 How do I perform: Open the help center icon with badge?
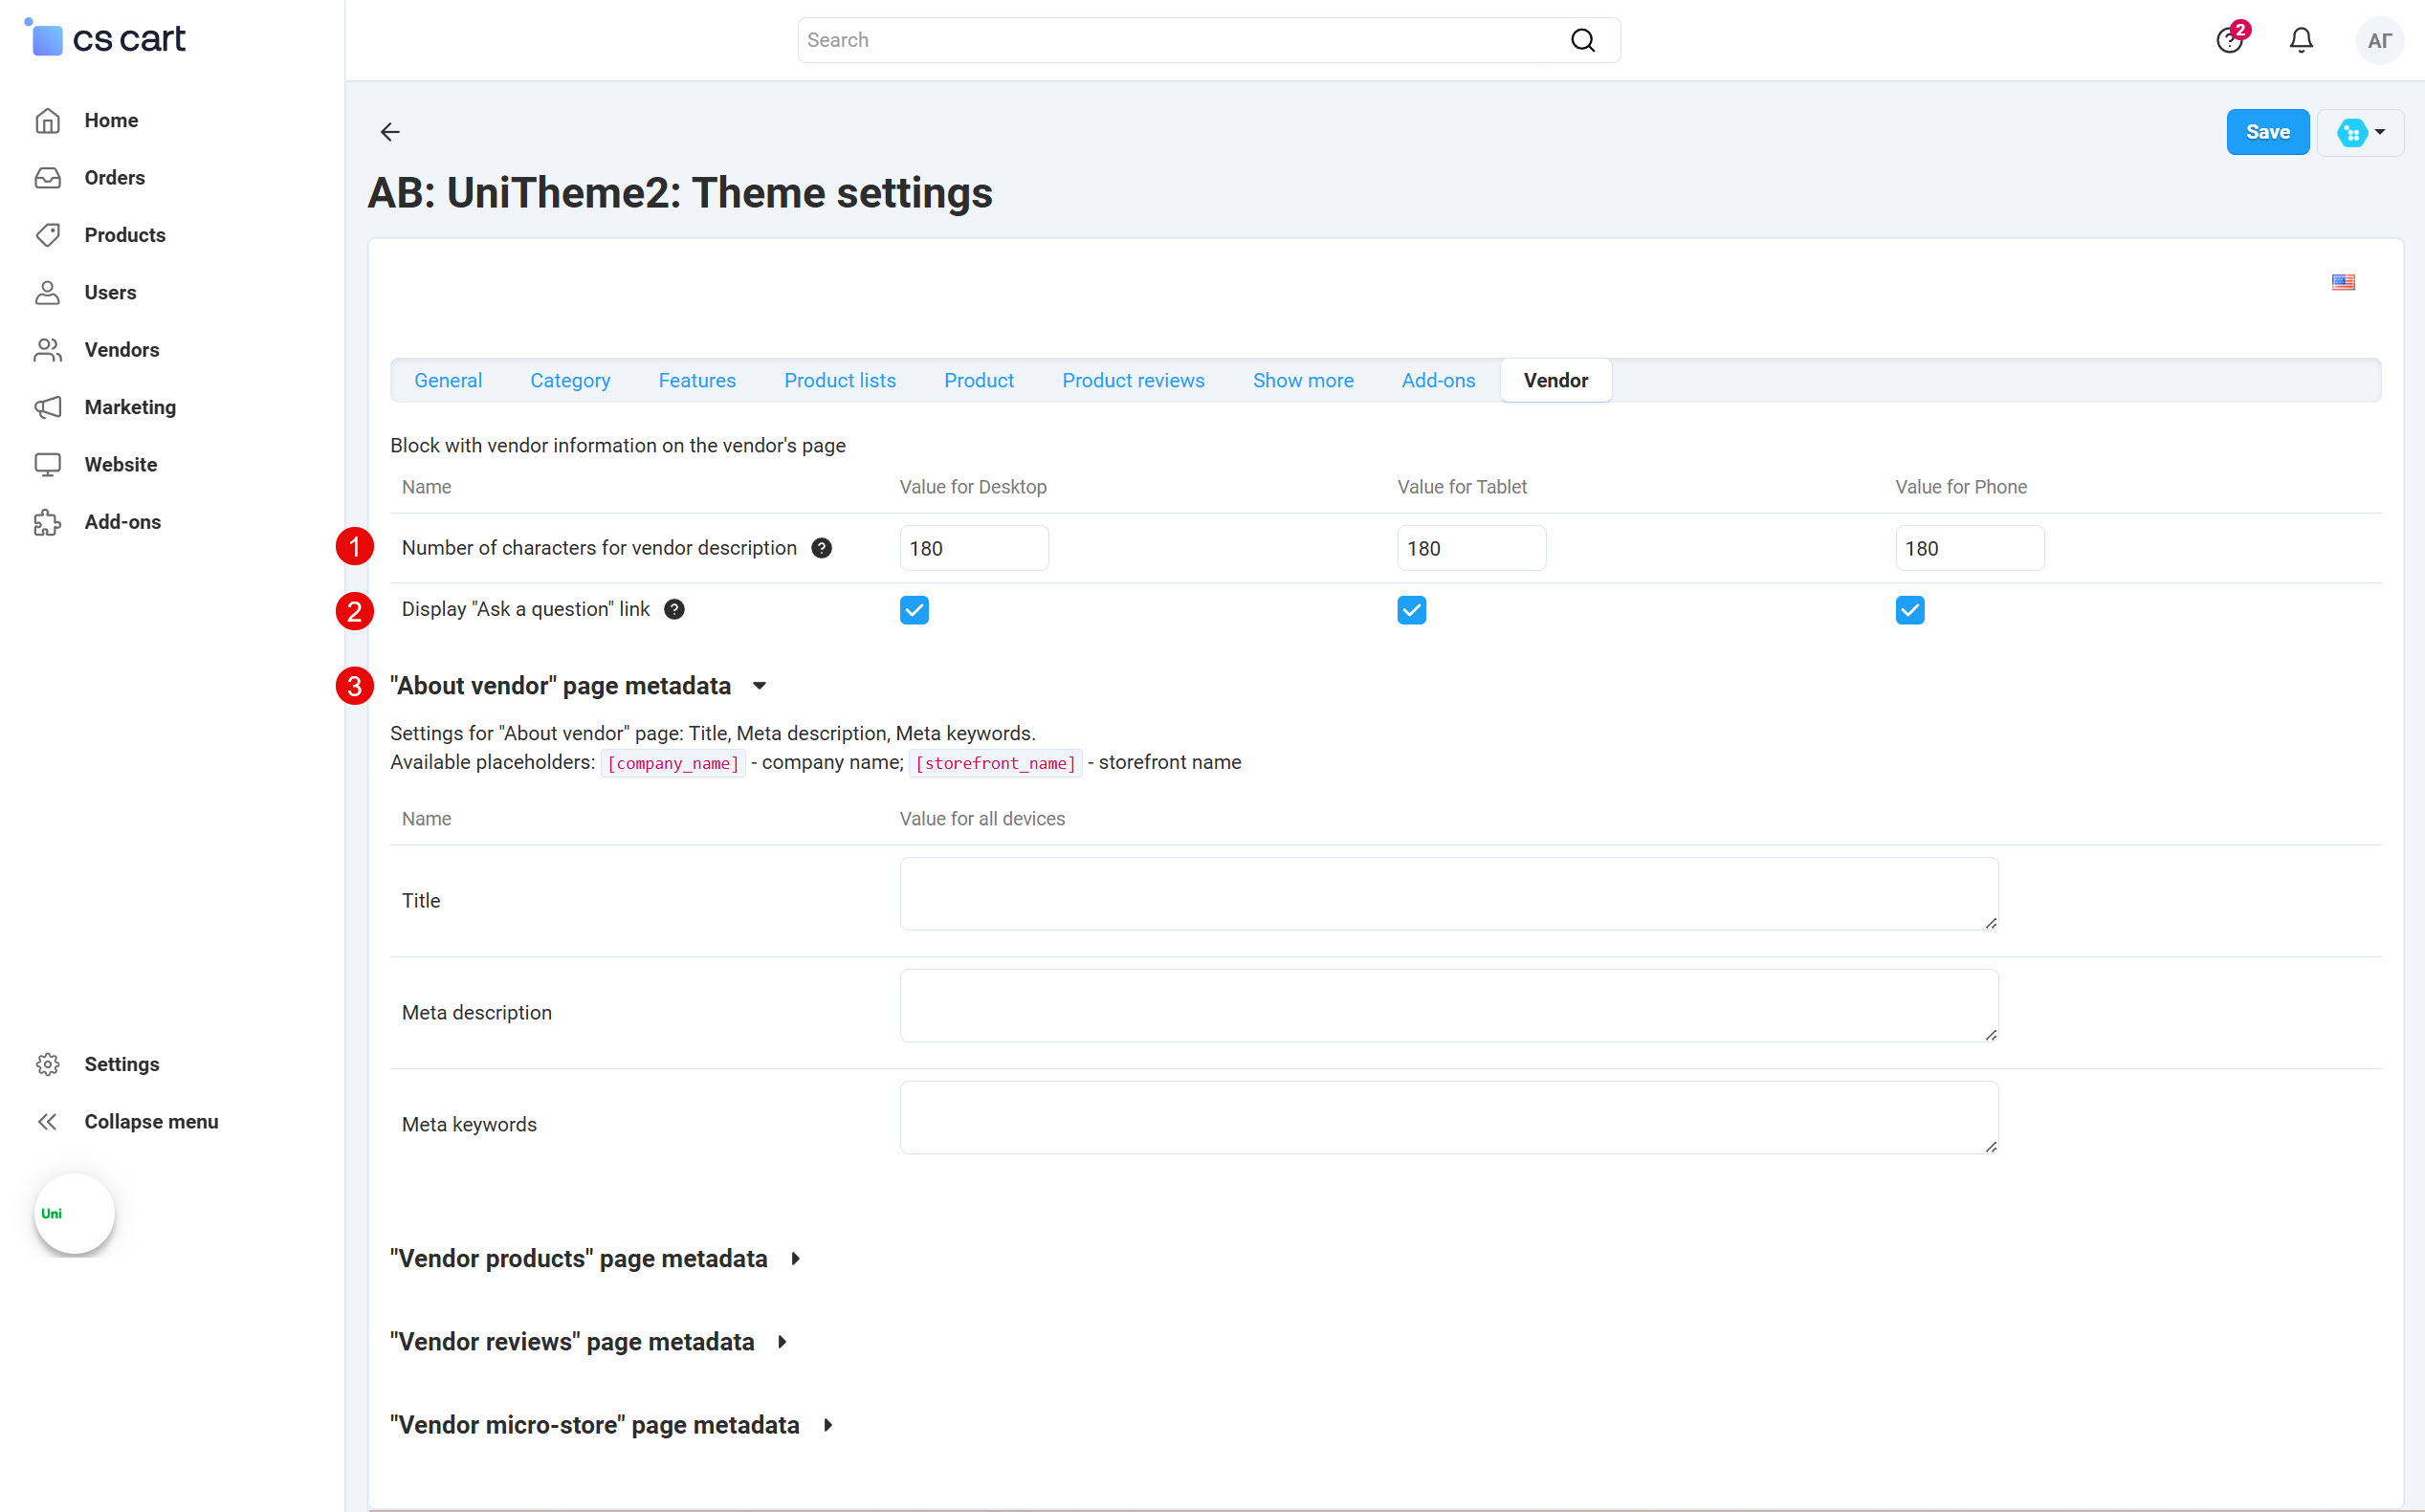[x=2230, y=39]
